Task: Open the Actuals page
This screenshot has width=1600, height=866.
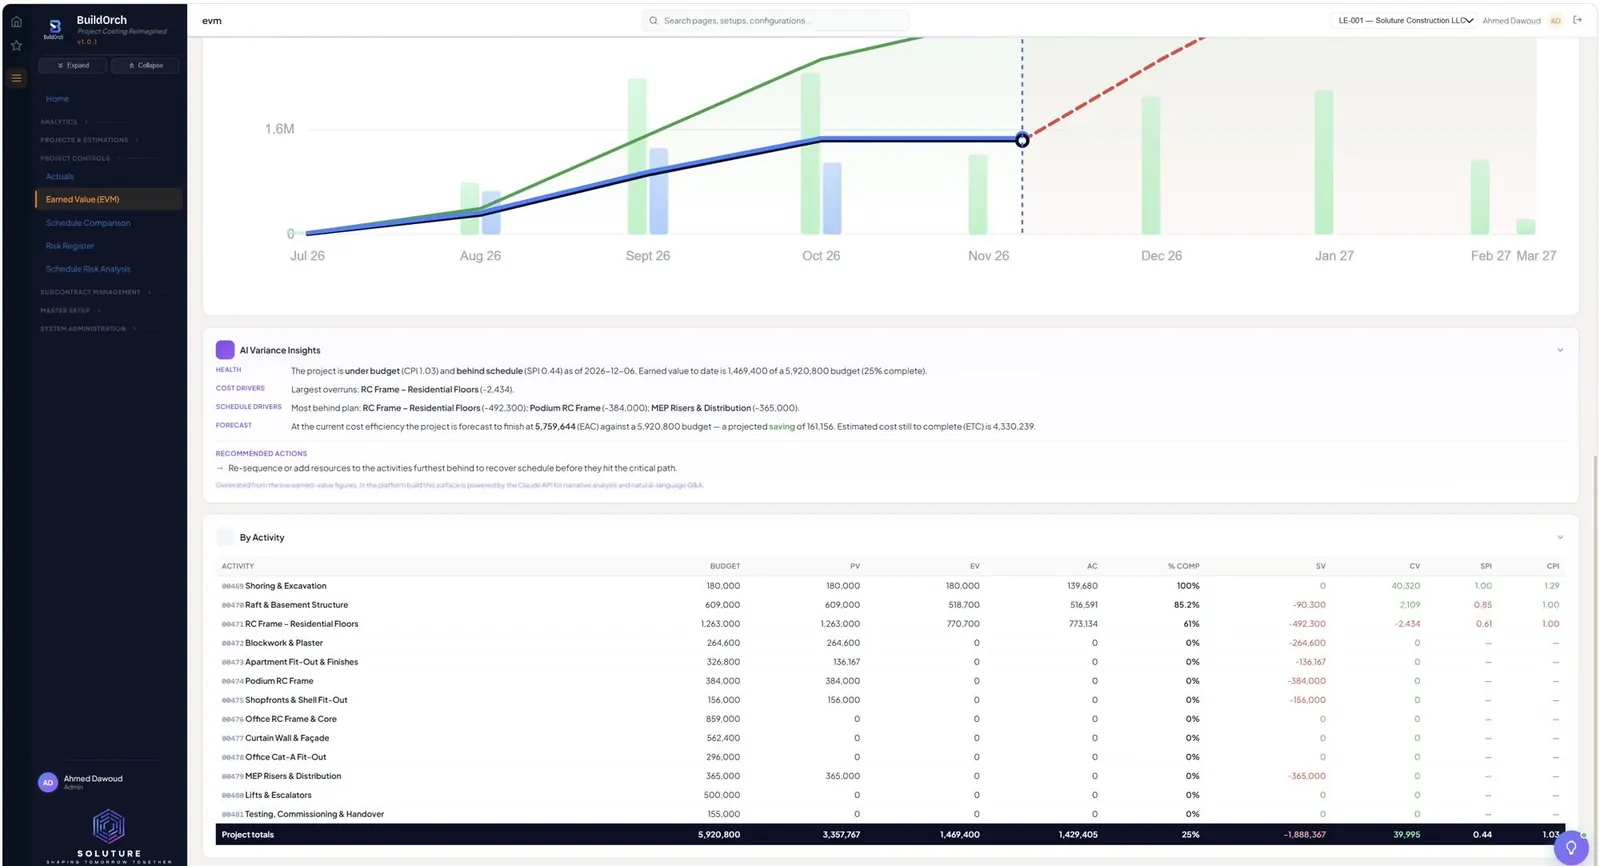Action: click(59, 176)
